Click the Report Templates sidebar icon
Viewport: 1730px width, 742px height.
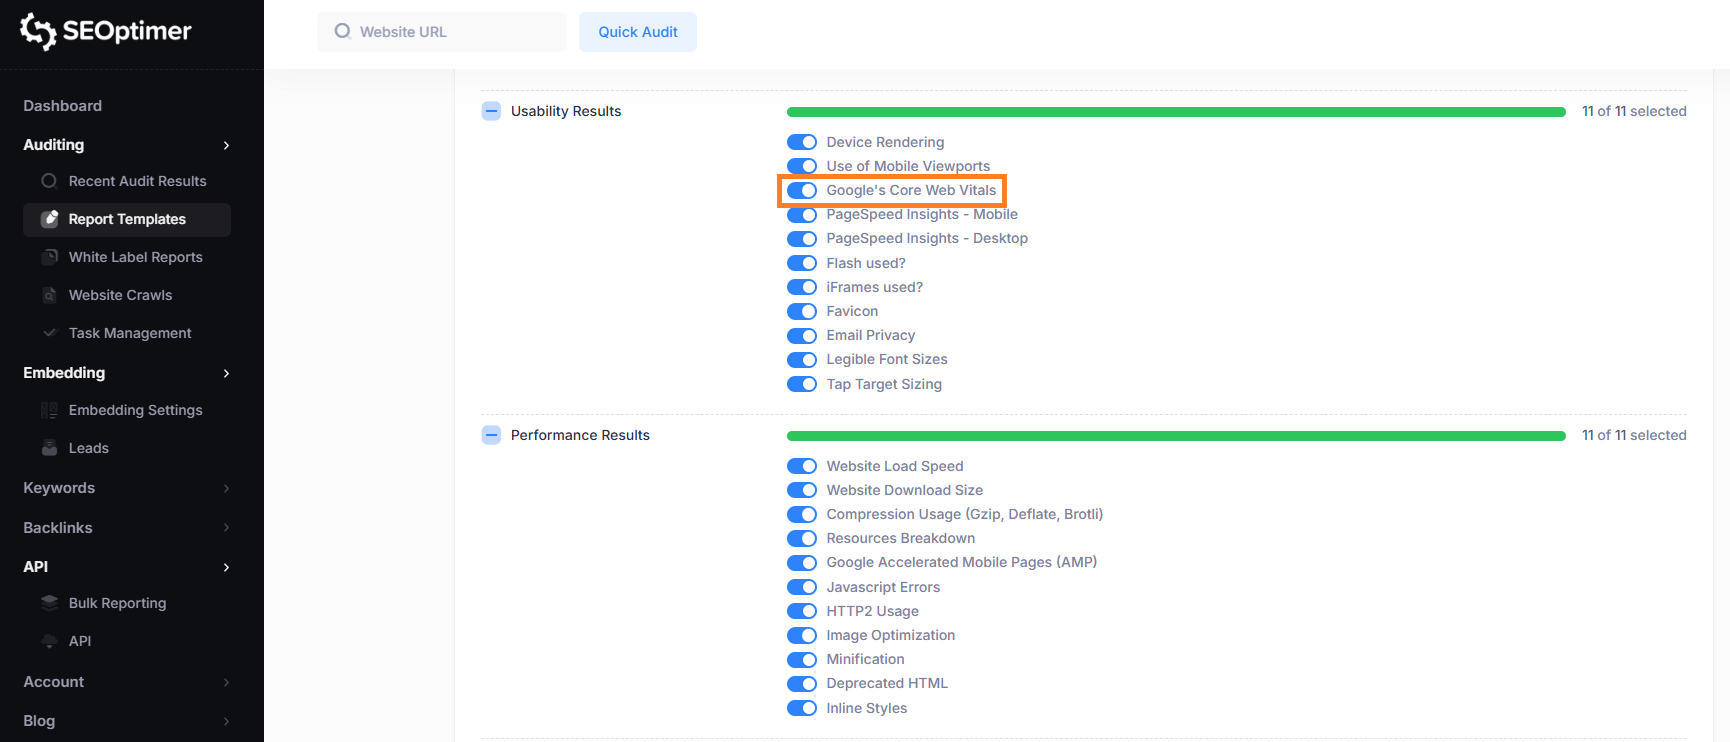click(49, 219)
